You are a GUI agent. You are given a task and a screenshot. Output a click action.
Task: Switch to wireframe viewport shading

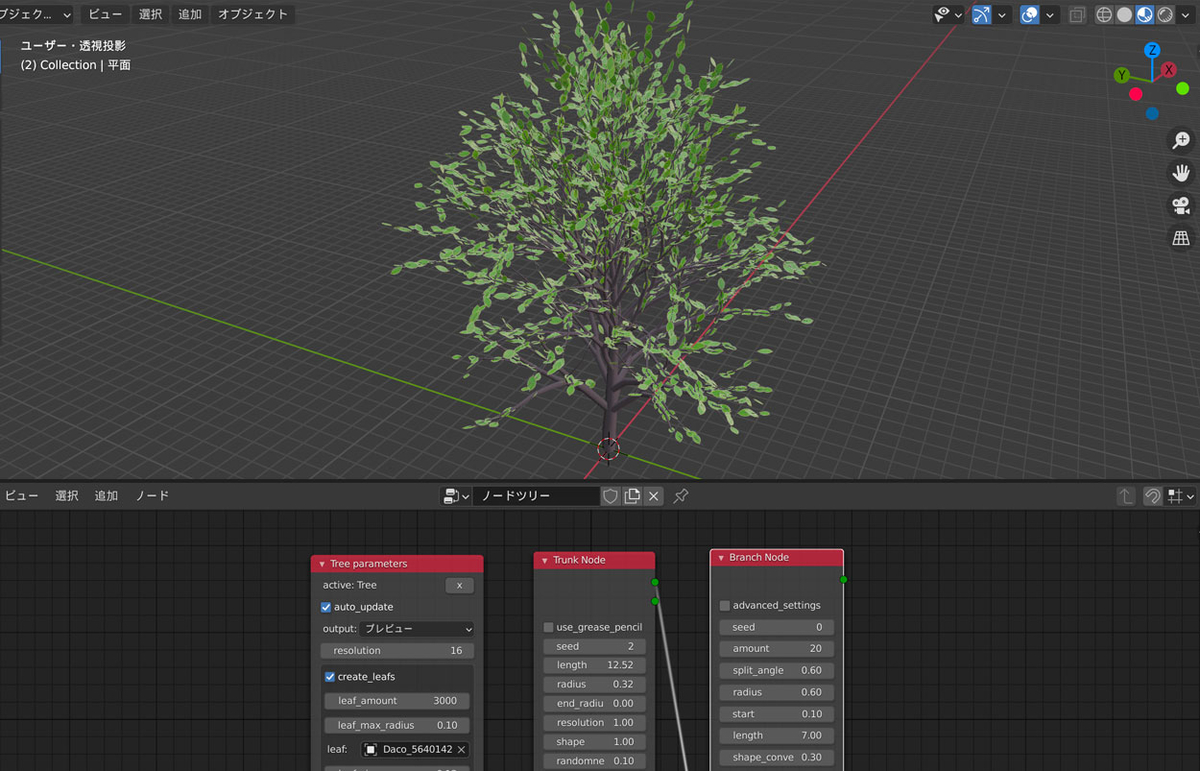[1104, 15]
